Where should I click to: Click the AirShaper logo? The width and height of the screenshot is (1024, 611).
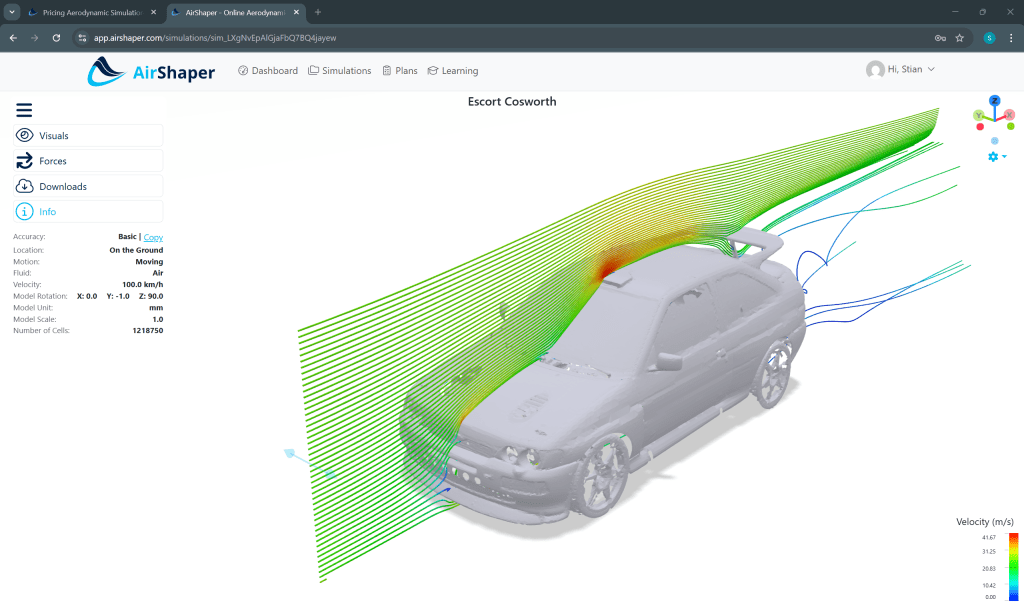(150, 71)
